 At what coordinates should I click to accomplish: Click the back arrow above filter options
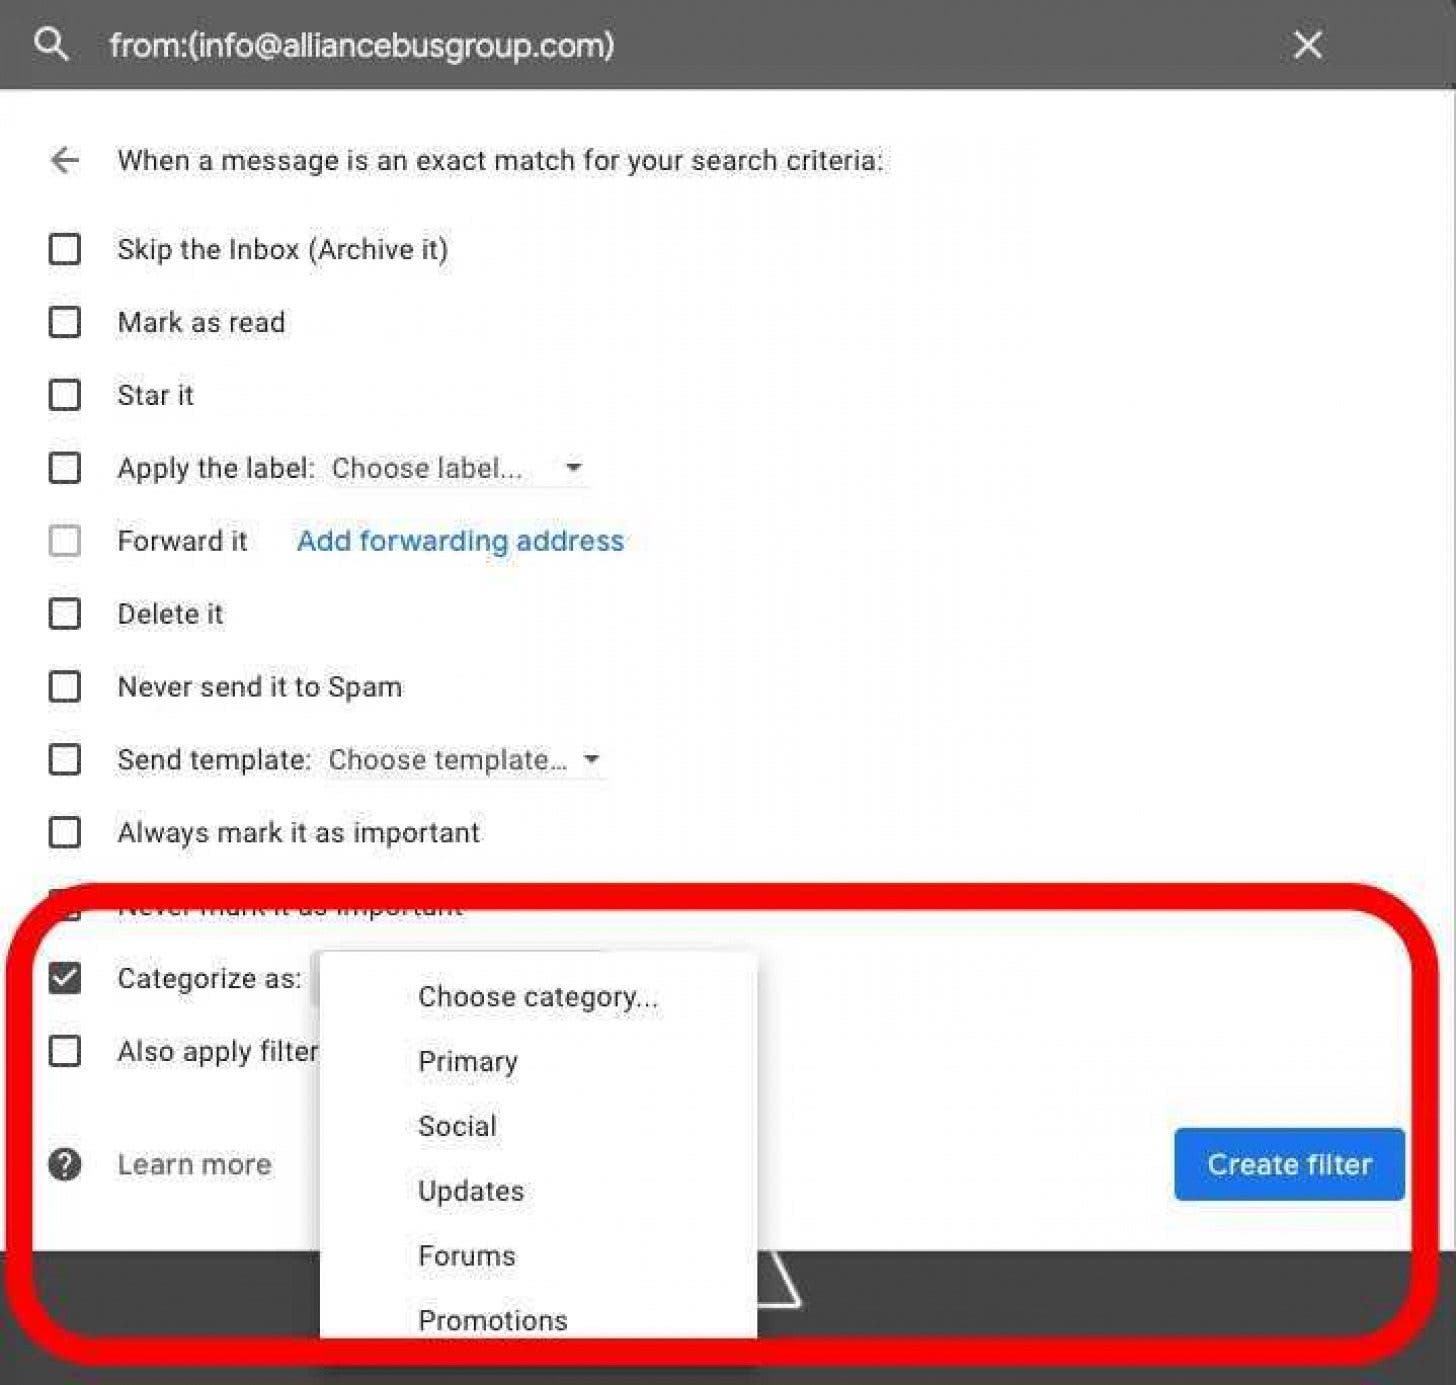pyautogui.click(x=64, y=160)
